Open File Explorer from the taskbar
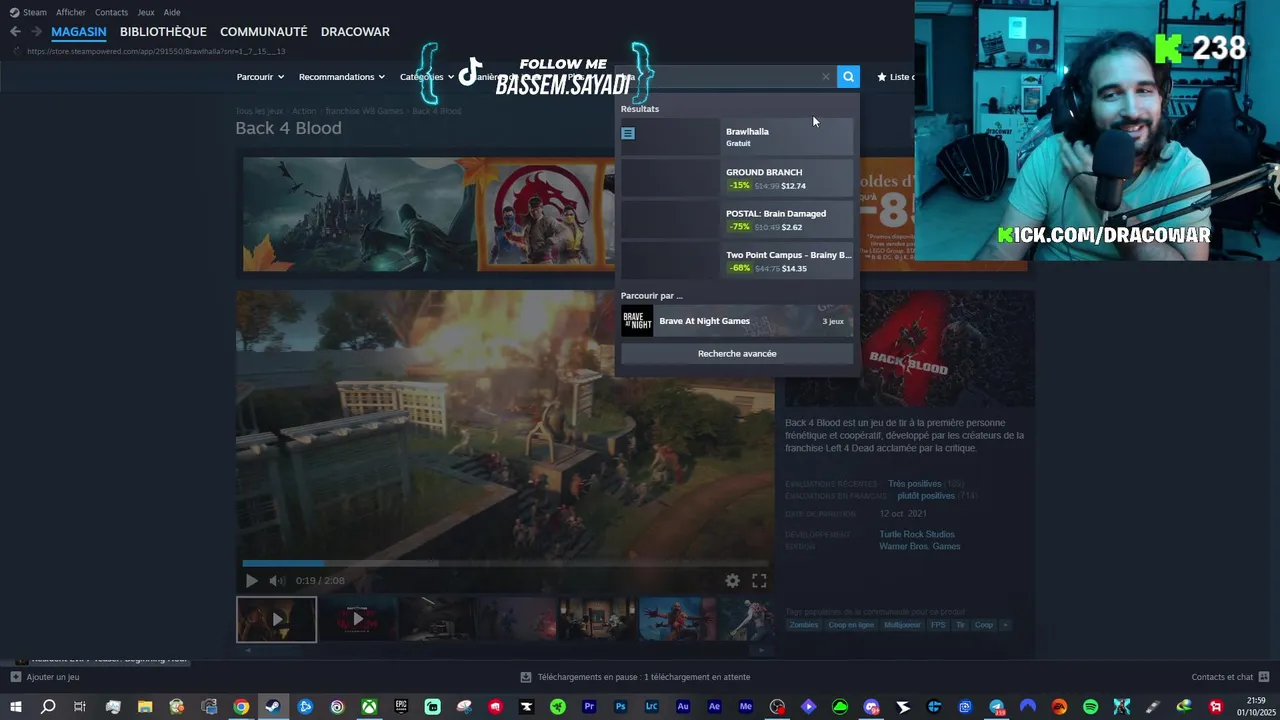Image resolution: width=1280 pixels, height=720 pixels. (x=145, y=707)
